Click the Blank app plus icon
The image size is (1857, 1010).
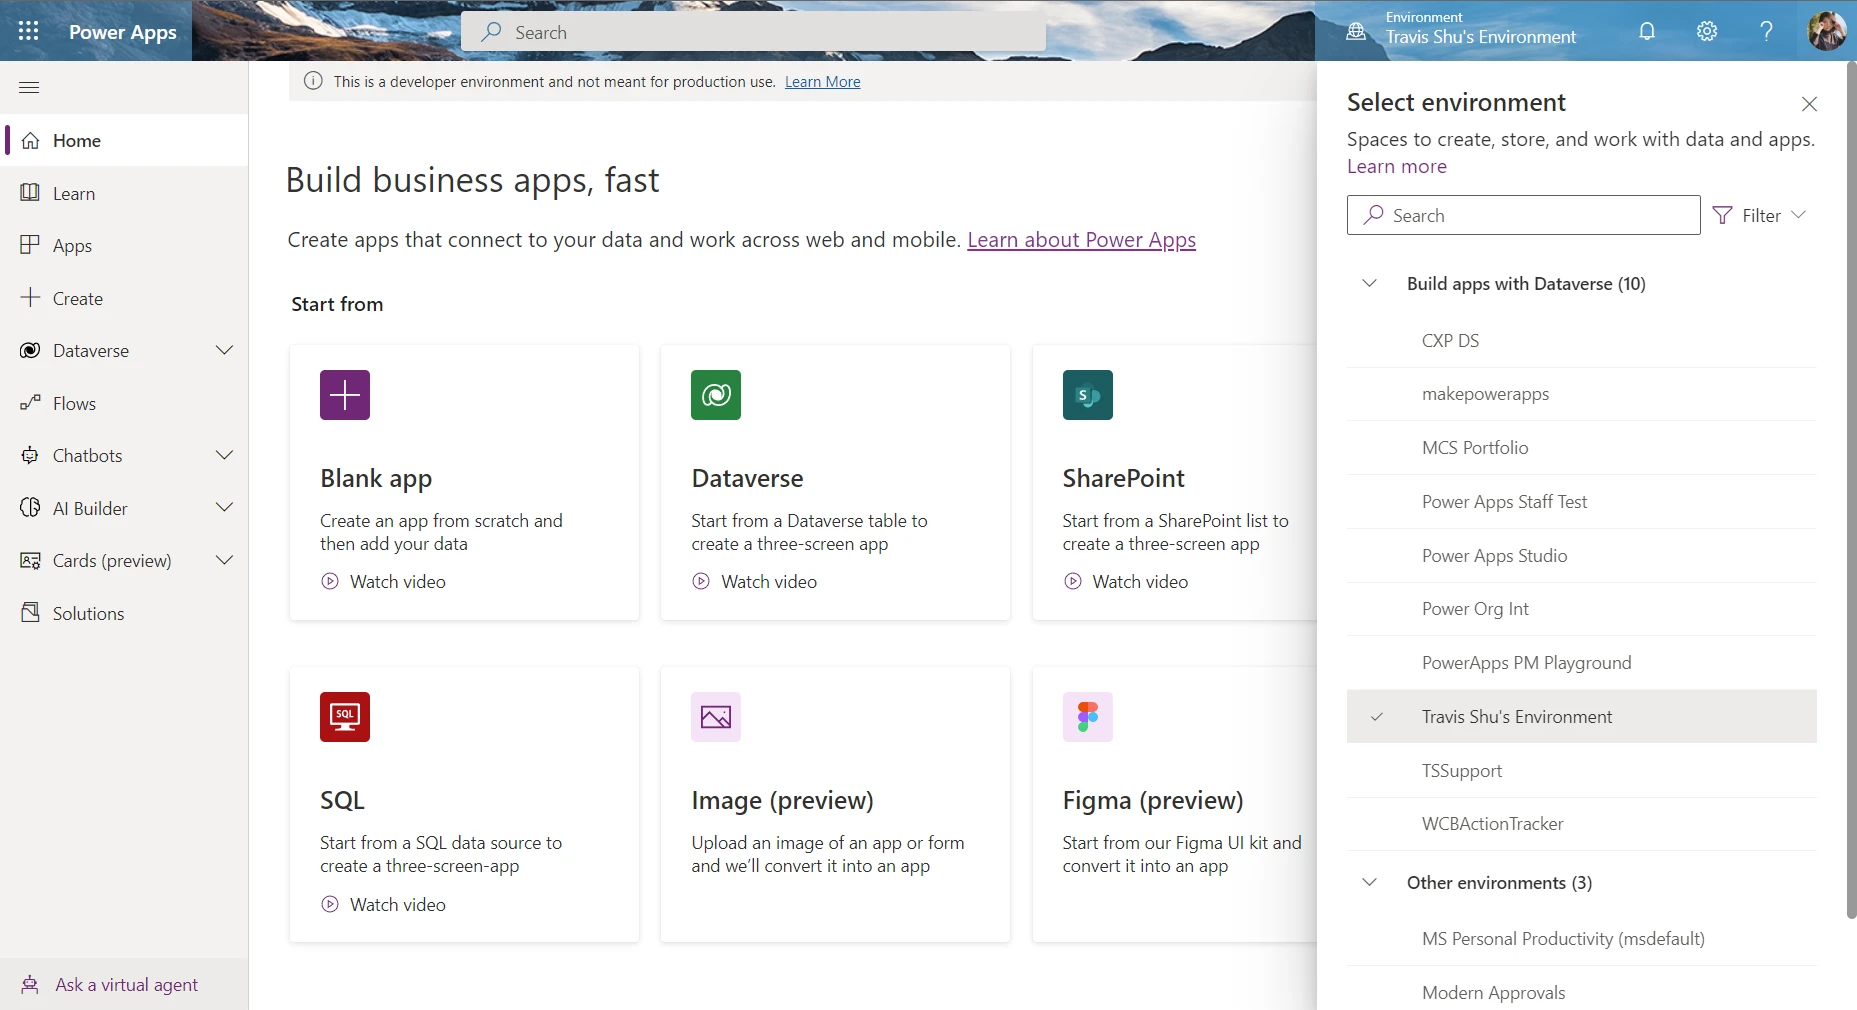(344, 394)
